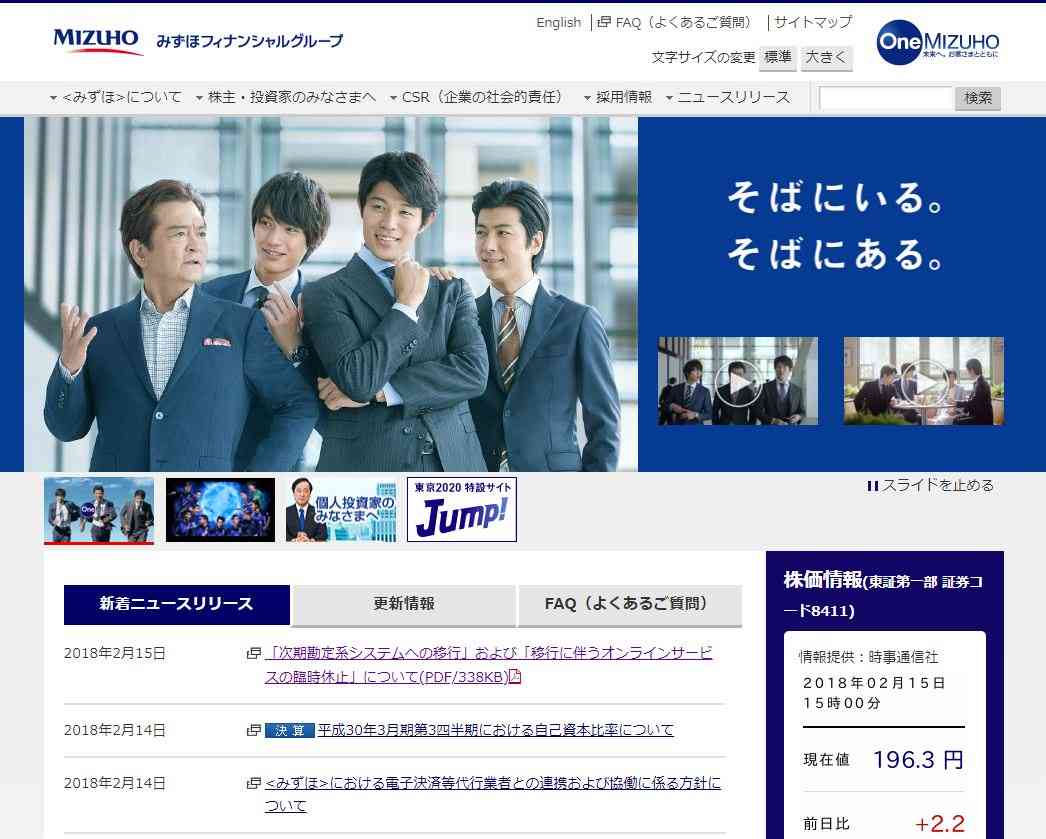Click the new-window icon beside the FAQ header link
This screenshot has width=1046, height=839.
(604, 22)
